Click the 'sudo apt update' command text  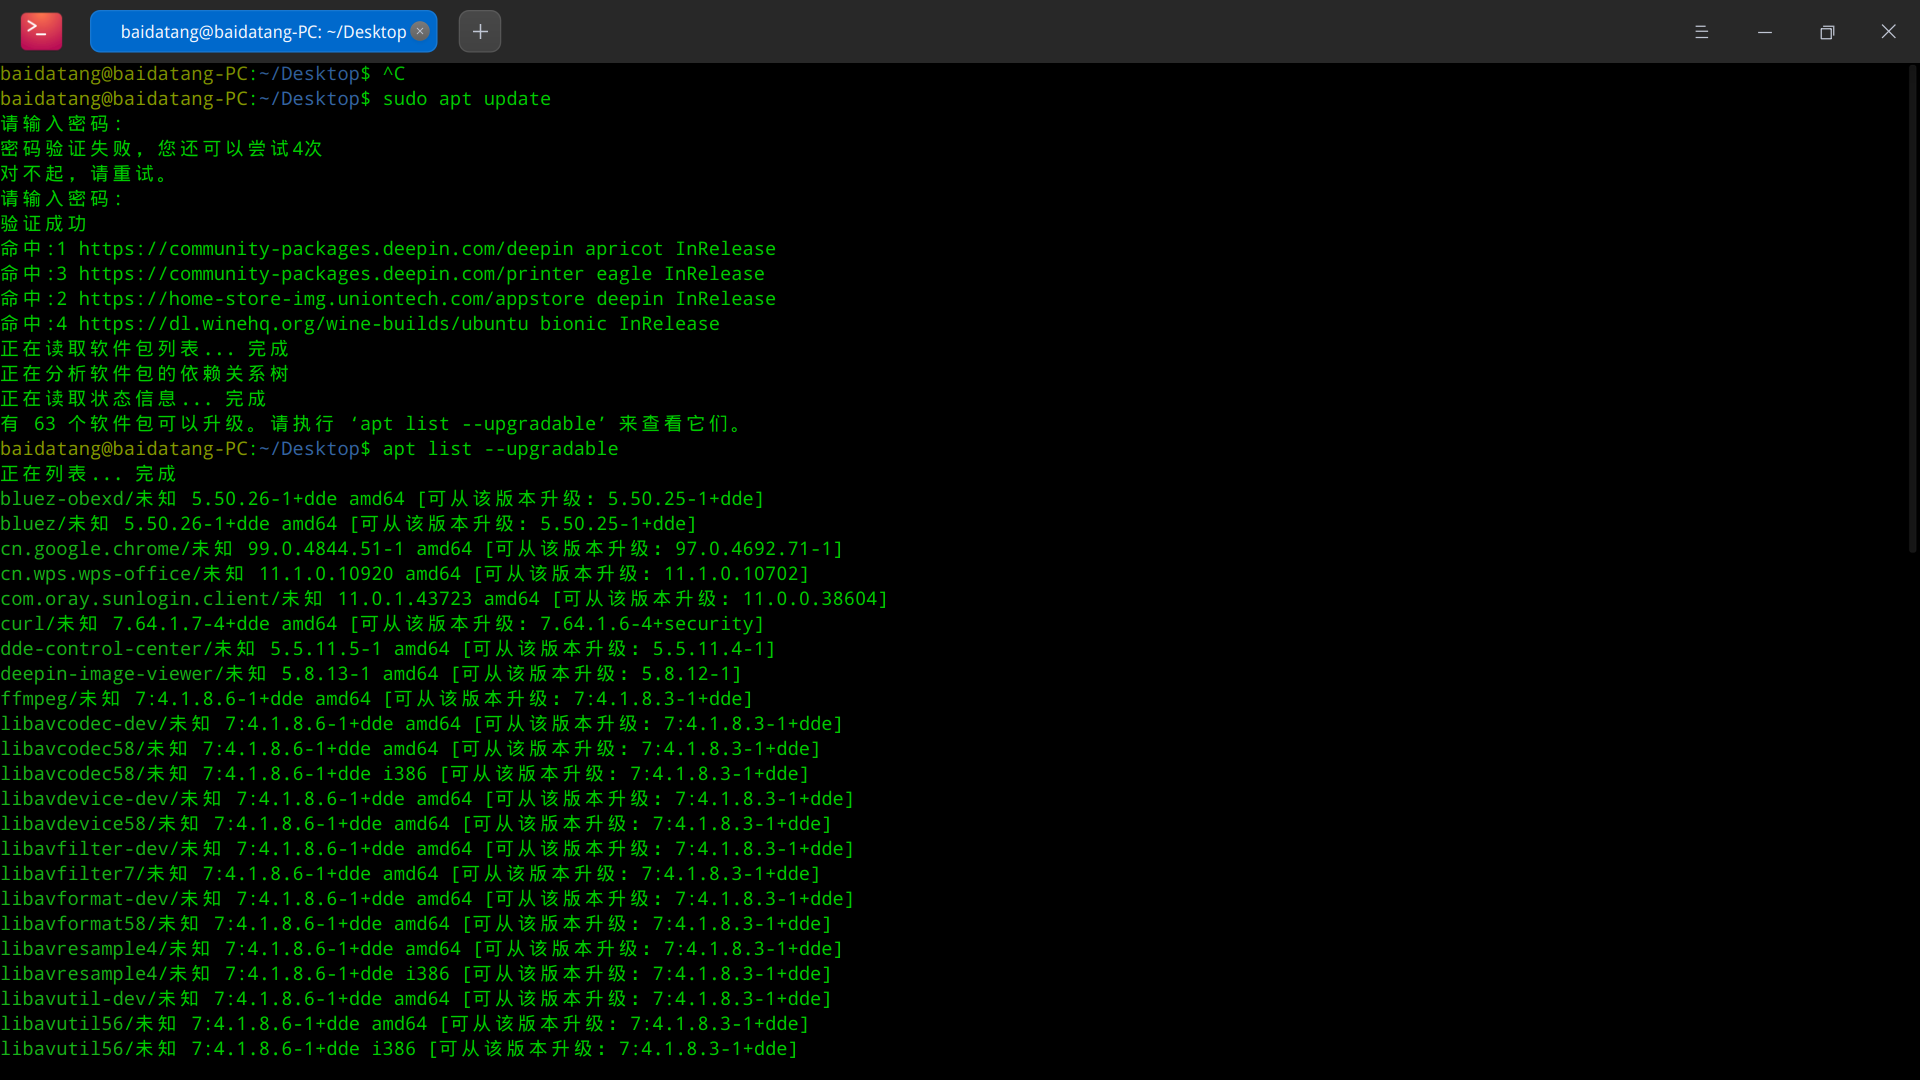click(466, 99)
